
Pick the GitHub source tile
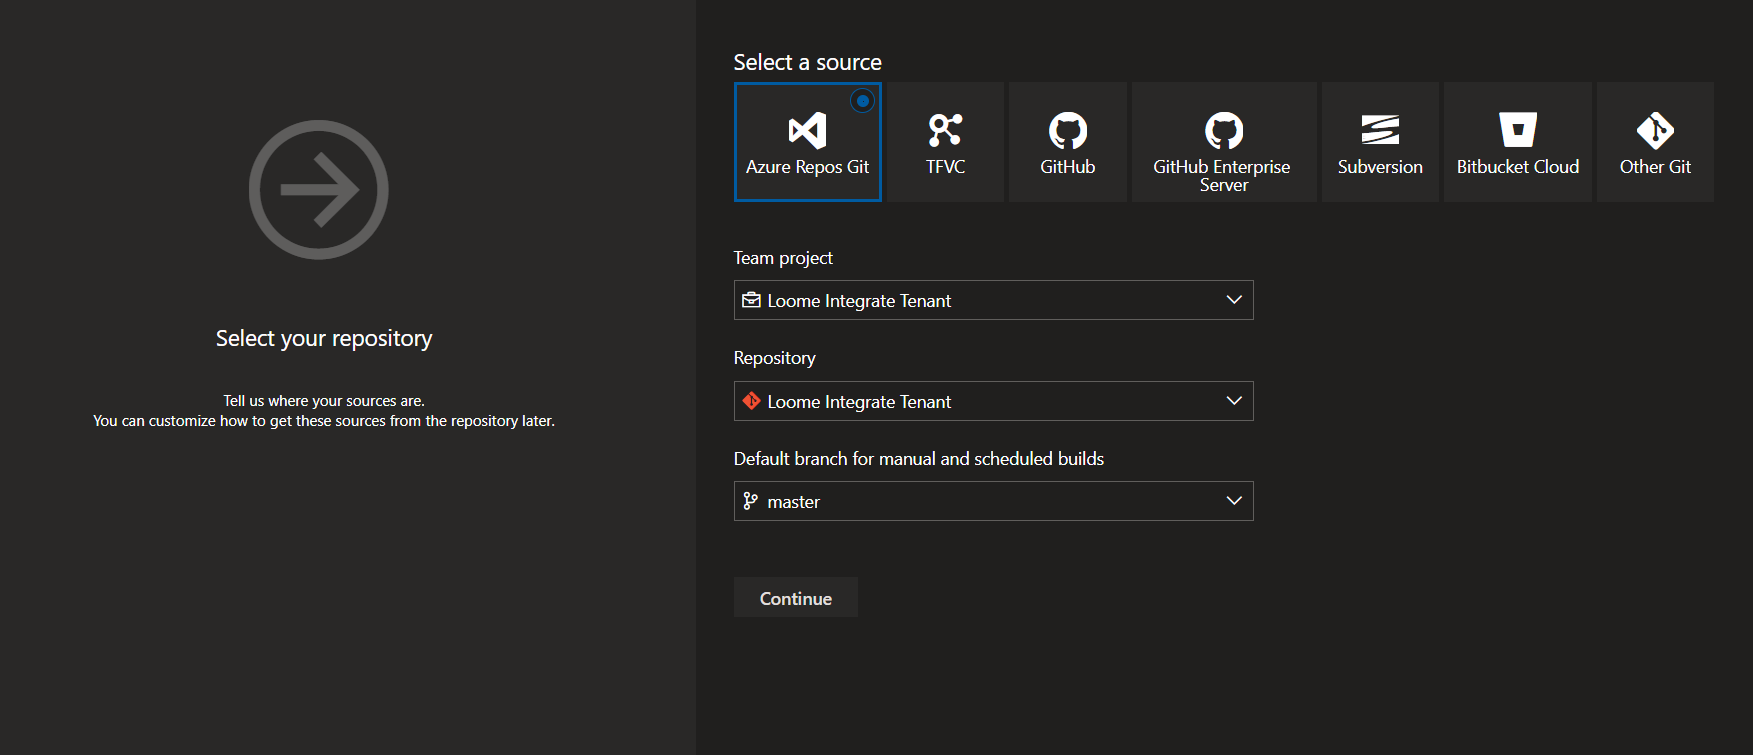click(x=1067, y=142)
